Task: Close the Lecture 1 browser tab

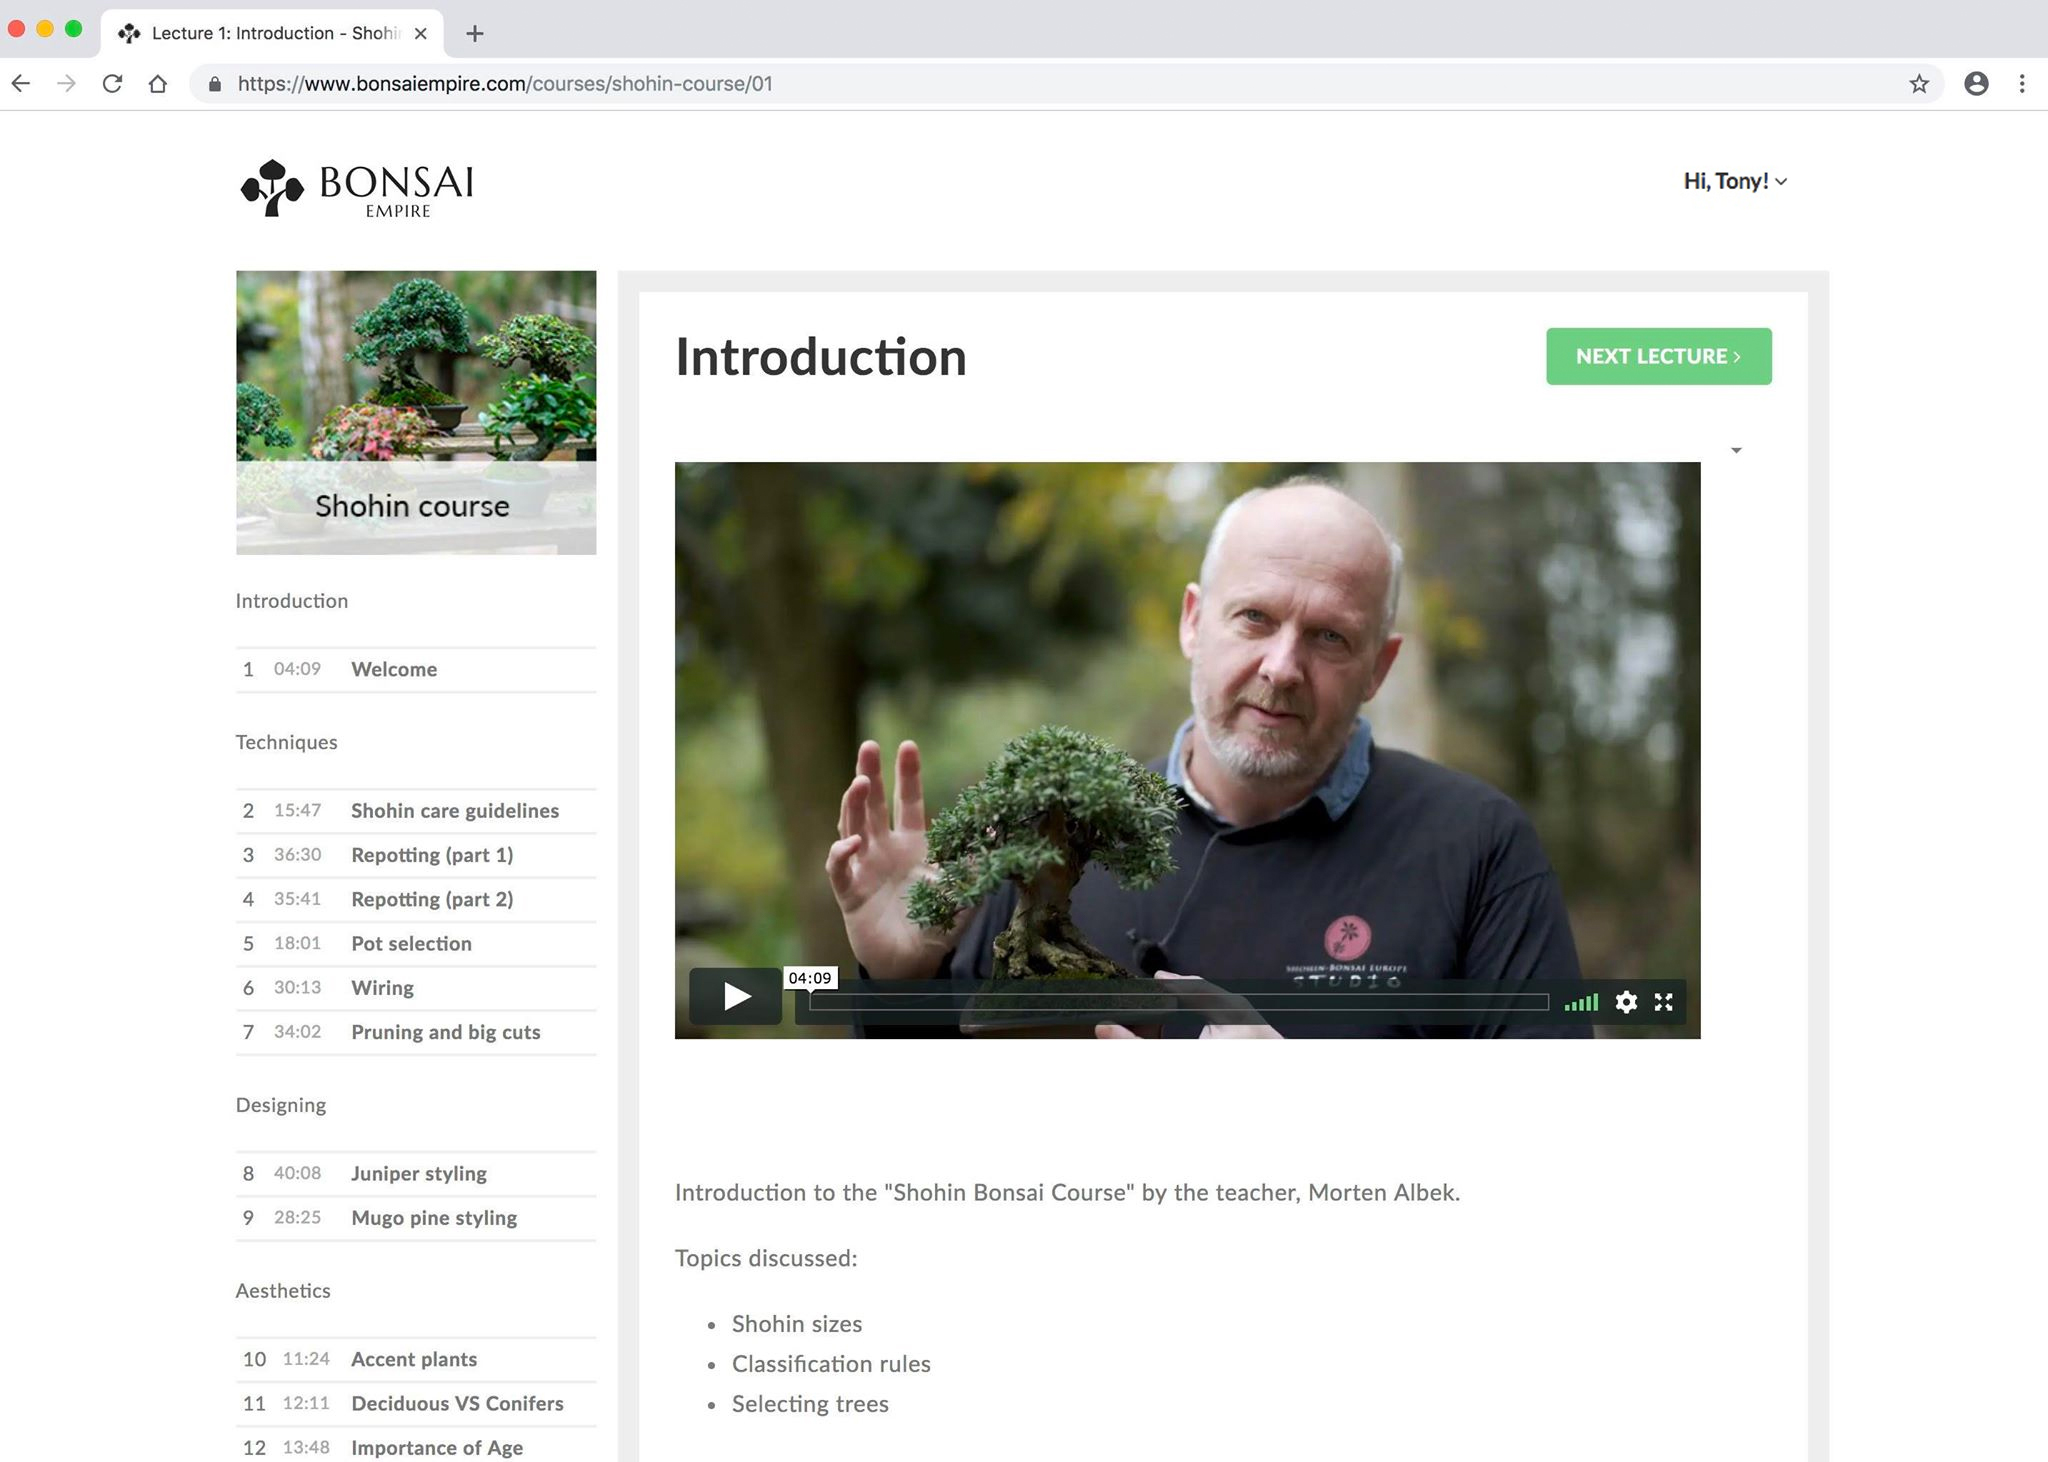Action: (421, 33)
